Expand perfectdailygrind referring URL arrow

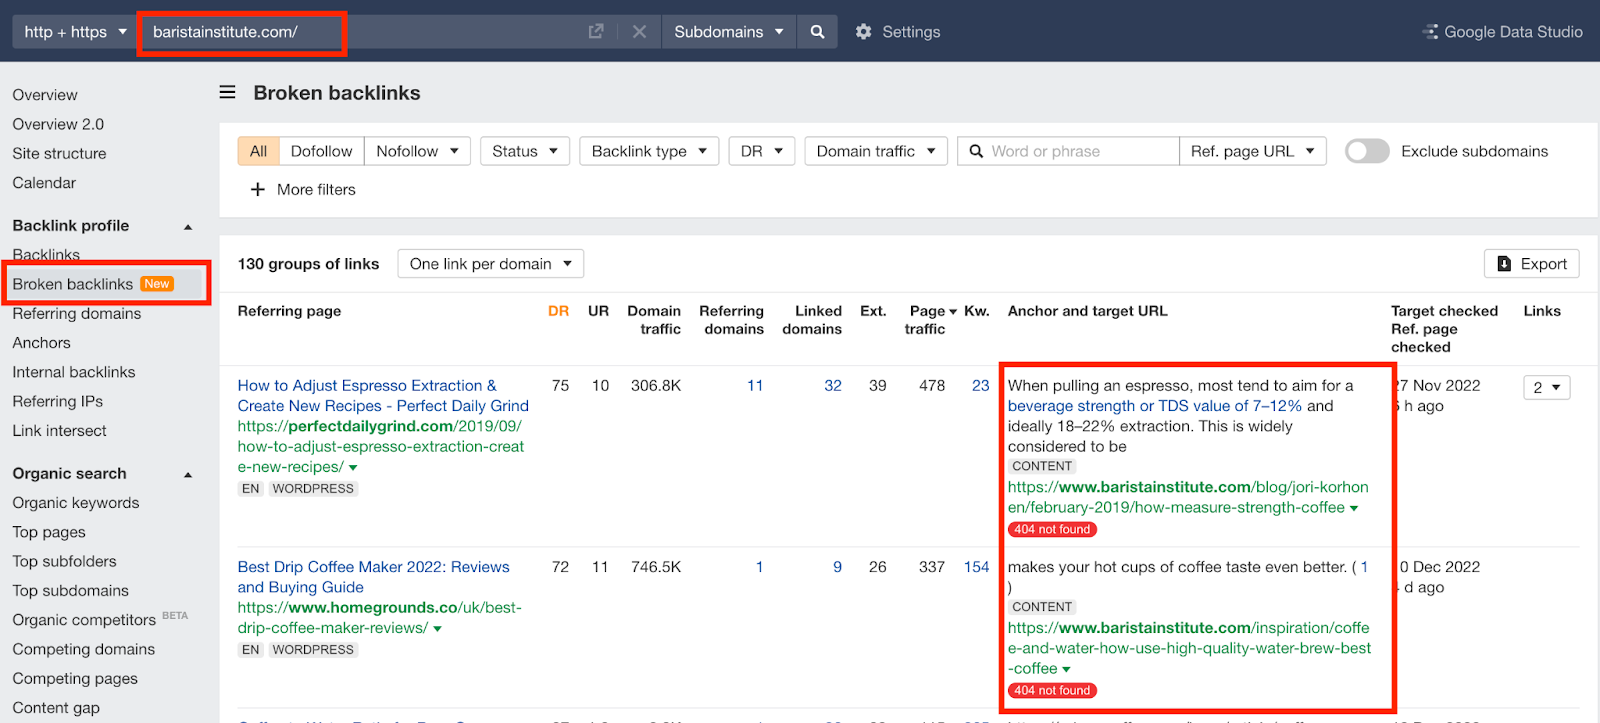click(x=353, y=468)
